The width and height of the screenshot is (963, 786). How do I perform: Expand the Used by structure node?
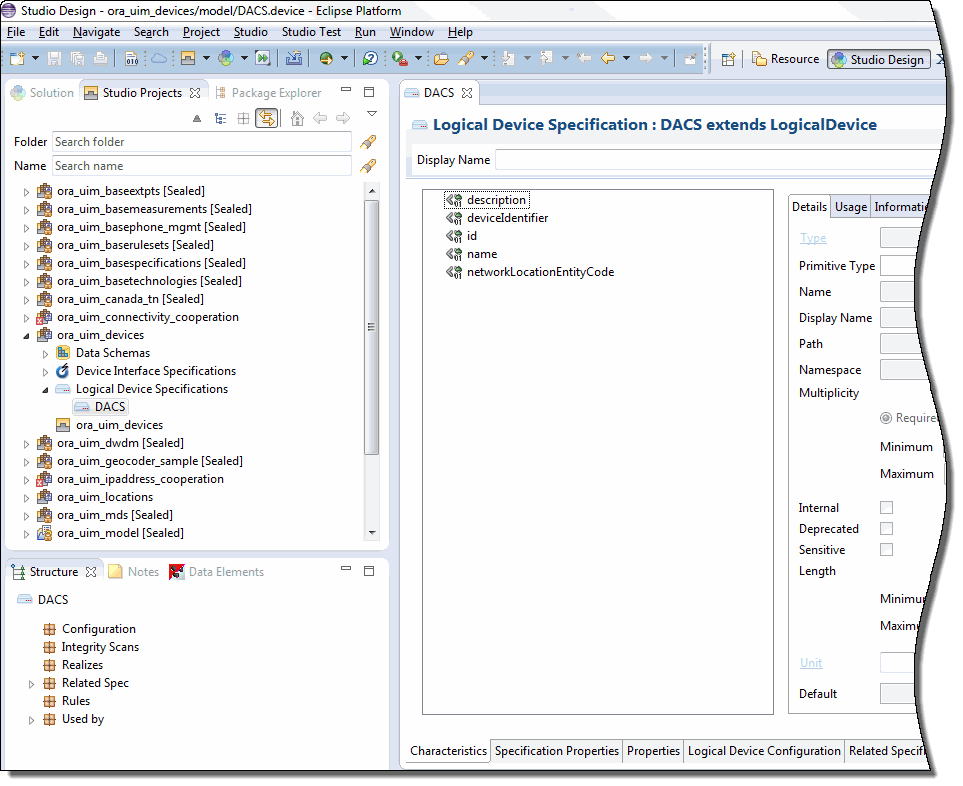(x=31, y=720)
